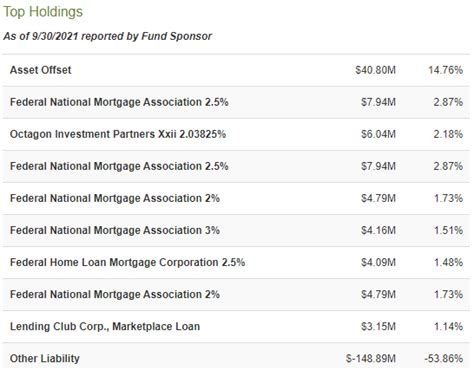
Task: Select the 1.51% weight
Action: [448, 230]
